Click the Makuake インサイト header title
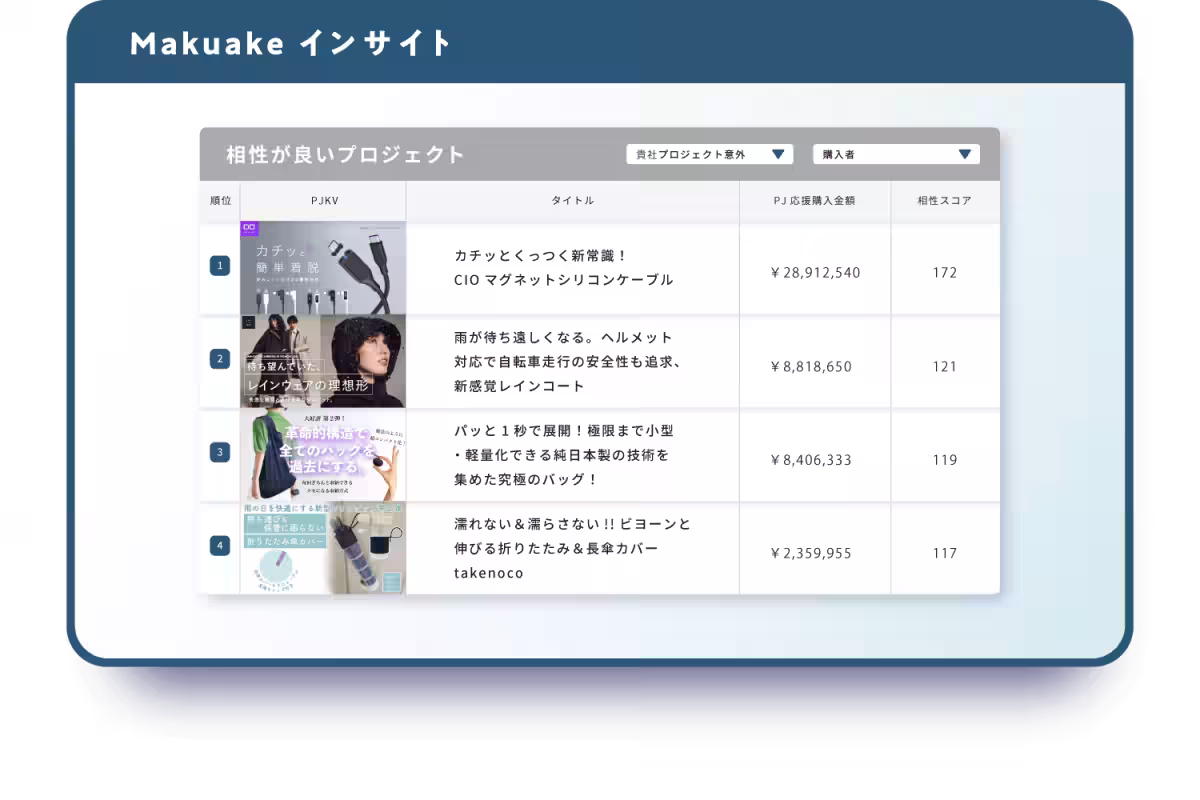The image size is (1200, 800). pyautogui.click(x=291, y=44)
